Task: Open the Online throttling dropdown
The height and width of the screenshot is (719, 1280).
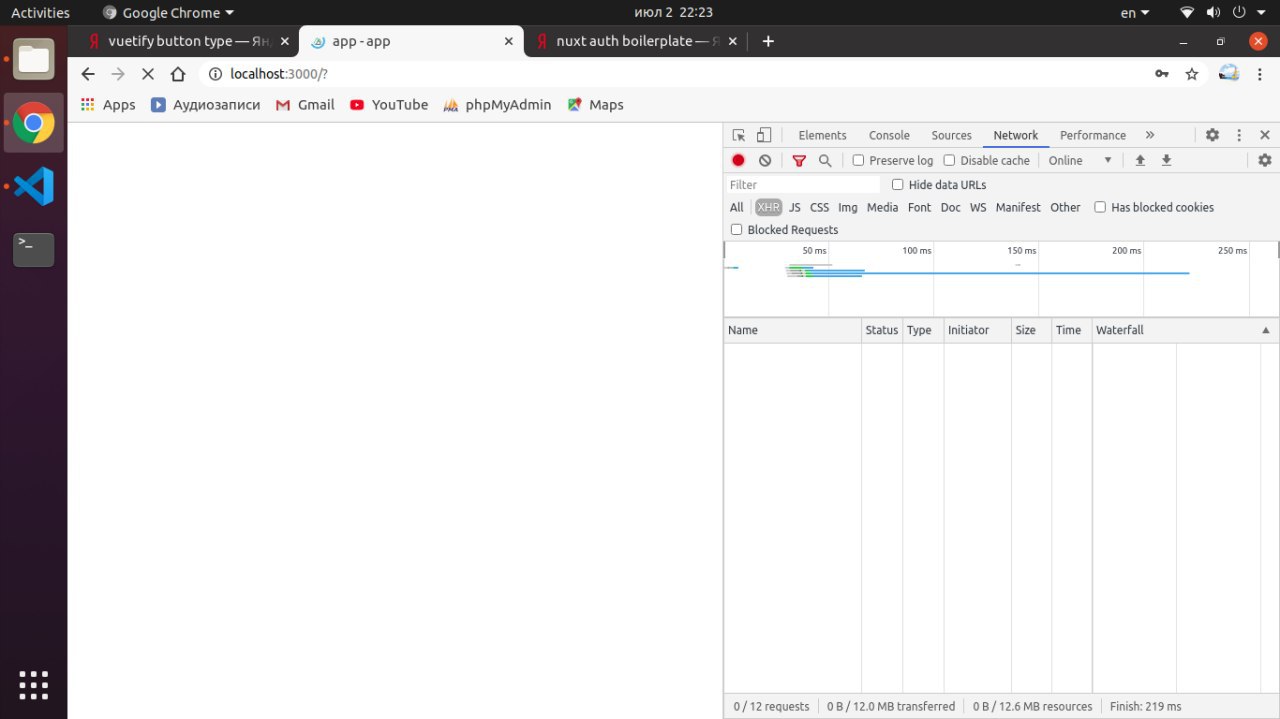Action: pyautogui.click(x=1080, y=160)
